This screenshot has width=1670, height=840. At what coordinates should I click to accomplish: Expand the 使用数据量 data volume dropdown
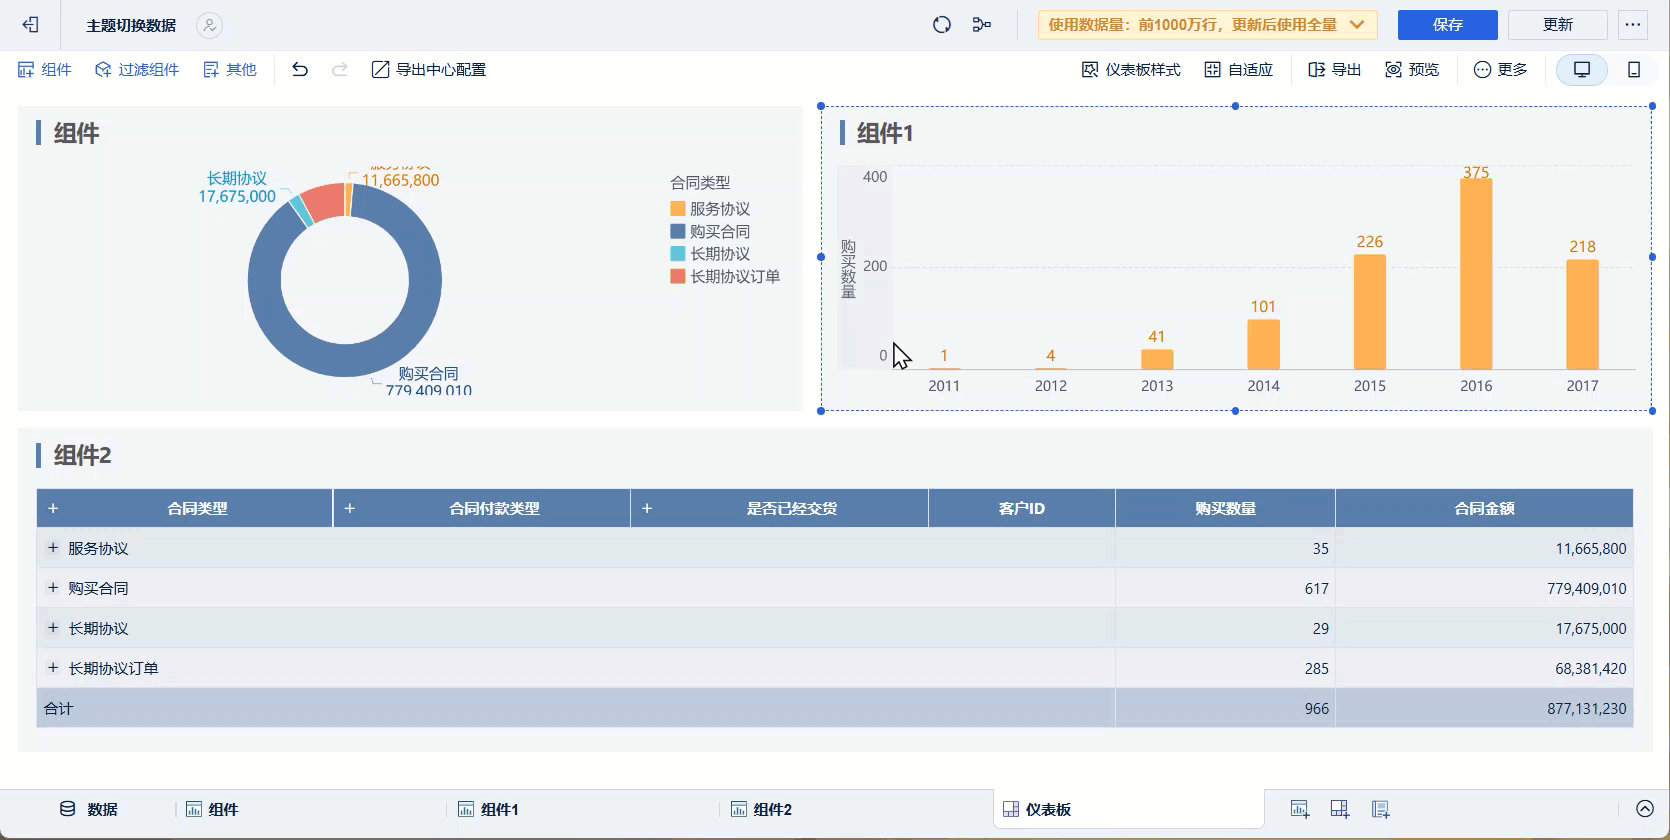(x=1207, y=25)
